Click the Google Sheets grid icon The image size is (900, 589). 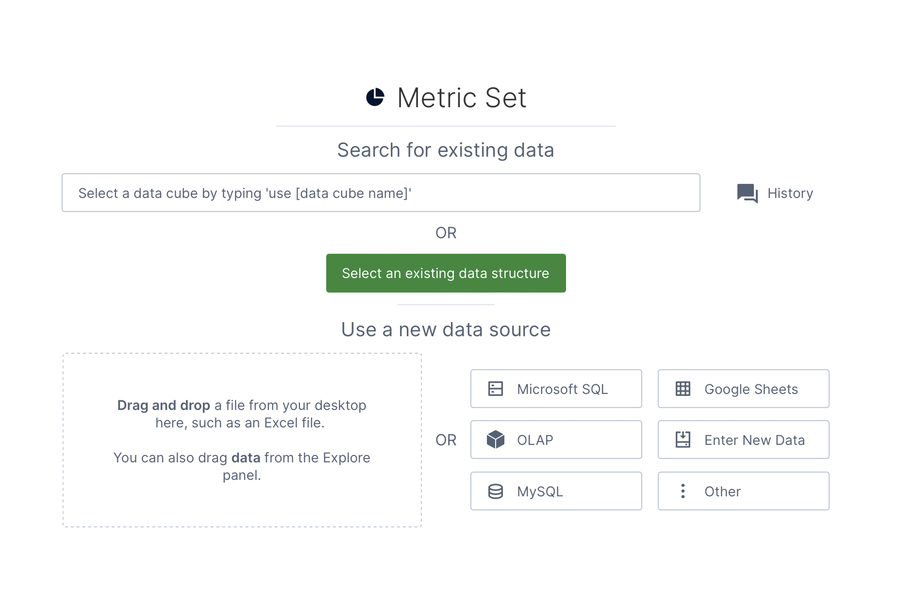(683, 388)
